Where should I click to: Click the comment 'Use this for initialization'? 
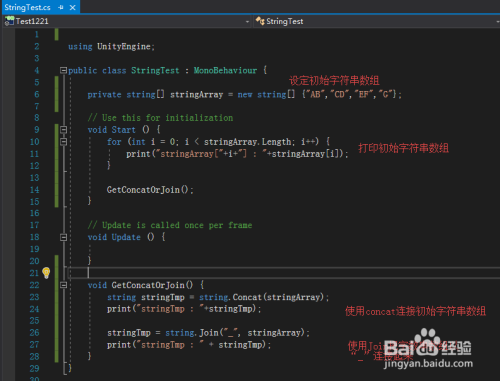(160, 118)
